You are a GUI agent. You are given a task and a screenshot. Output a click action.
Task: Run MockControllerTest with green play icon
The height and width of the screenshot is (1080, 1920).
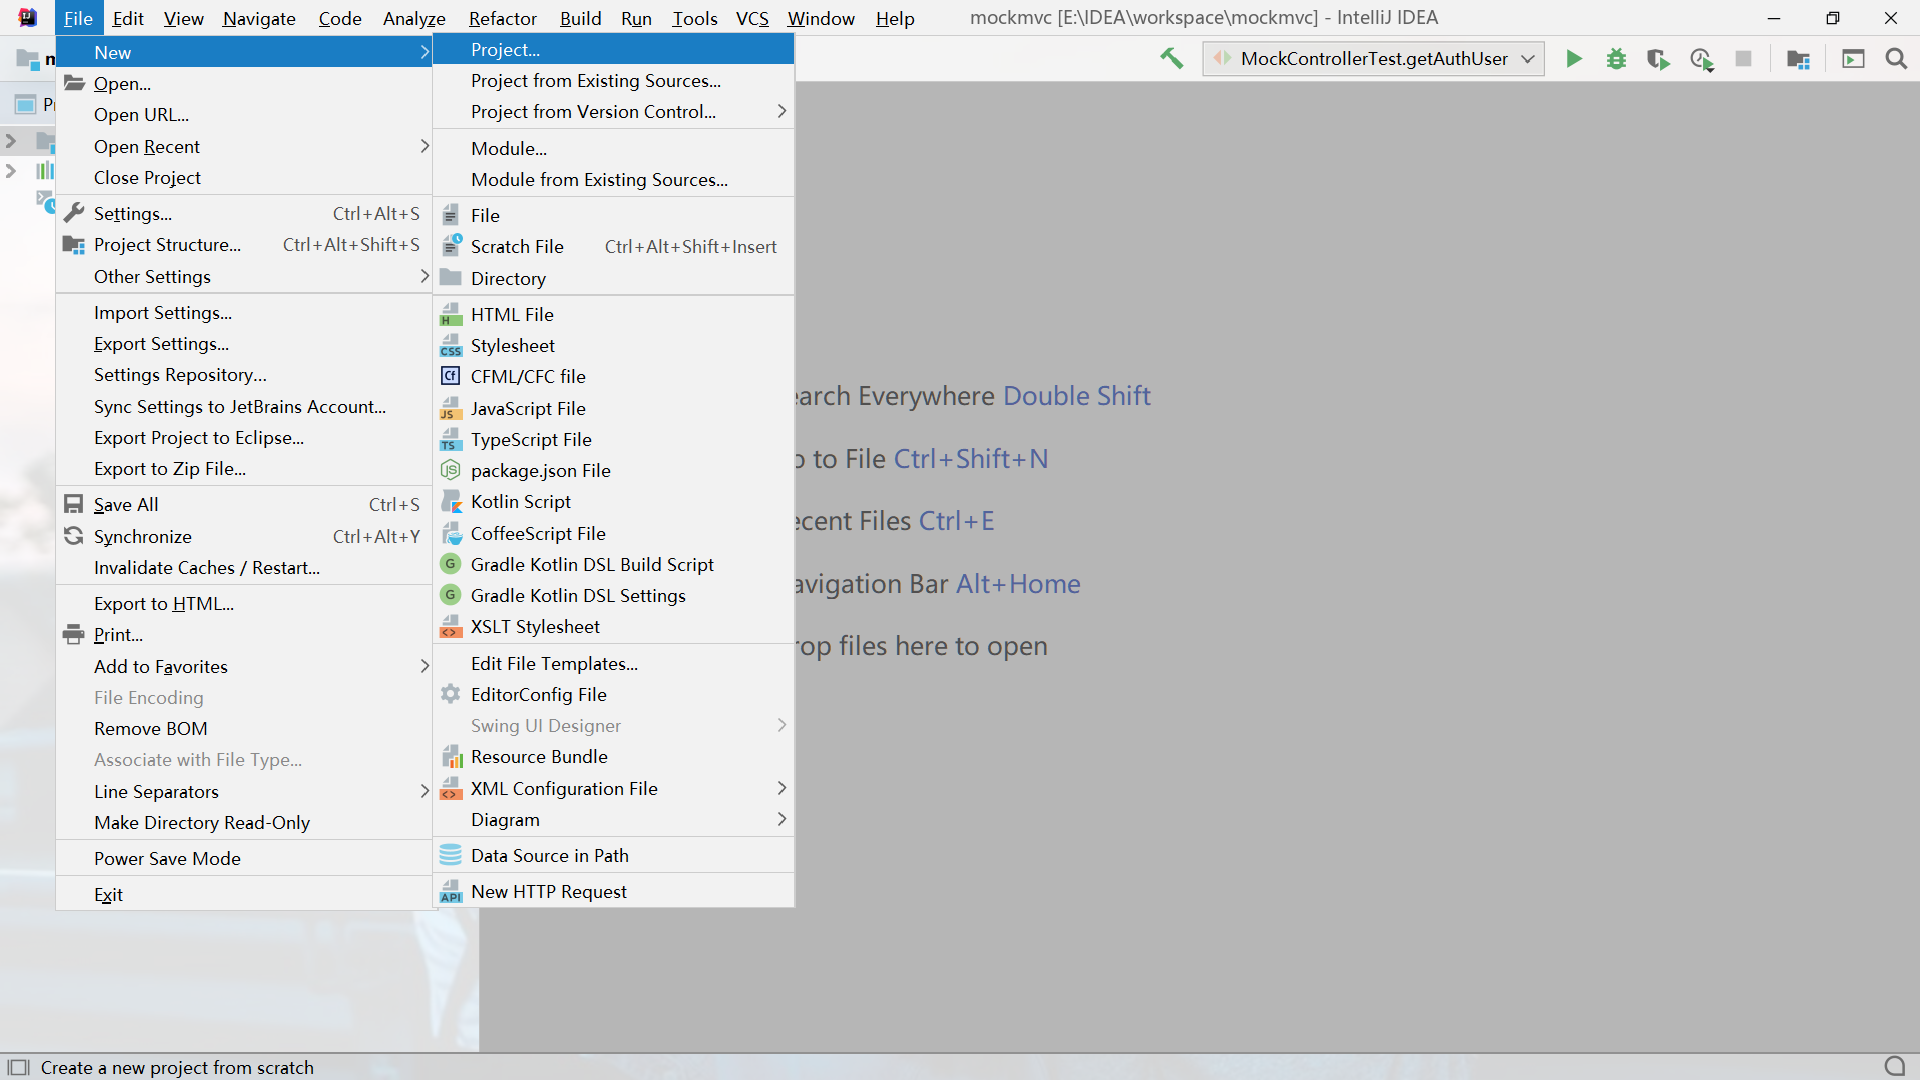1574,59
